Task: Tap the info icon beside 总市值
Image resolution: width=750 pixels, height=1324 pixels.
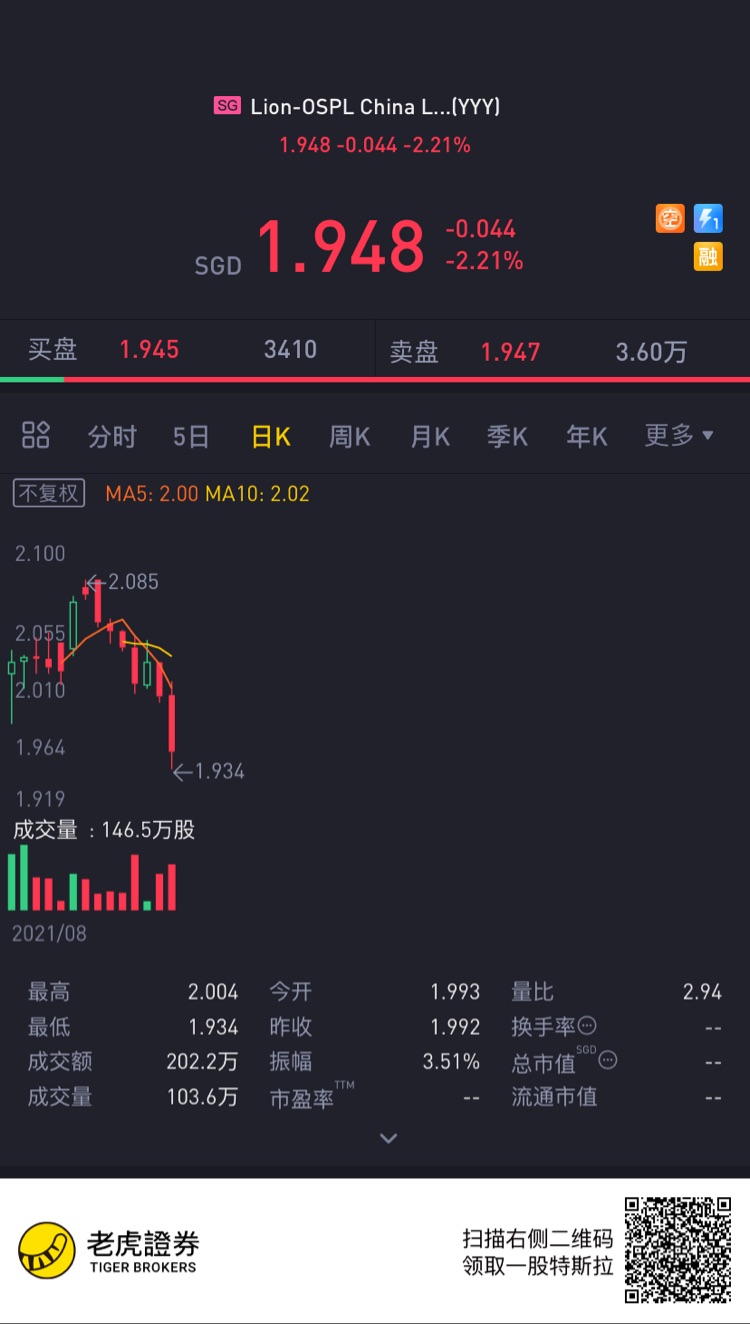Action: [x=607, y=1061]
